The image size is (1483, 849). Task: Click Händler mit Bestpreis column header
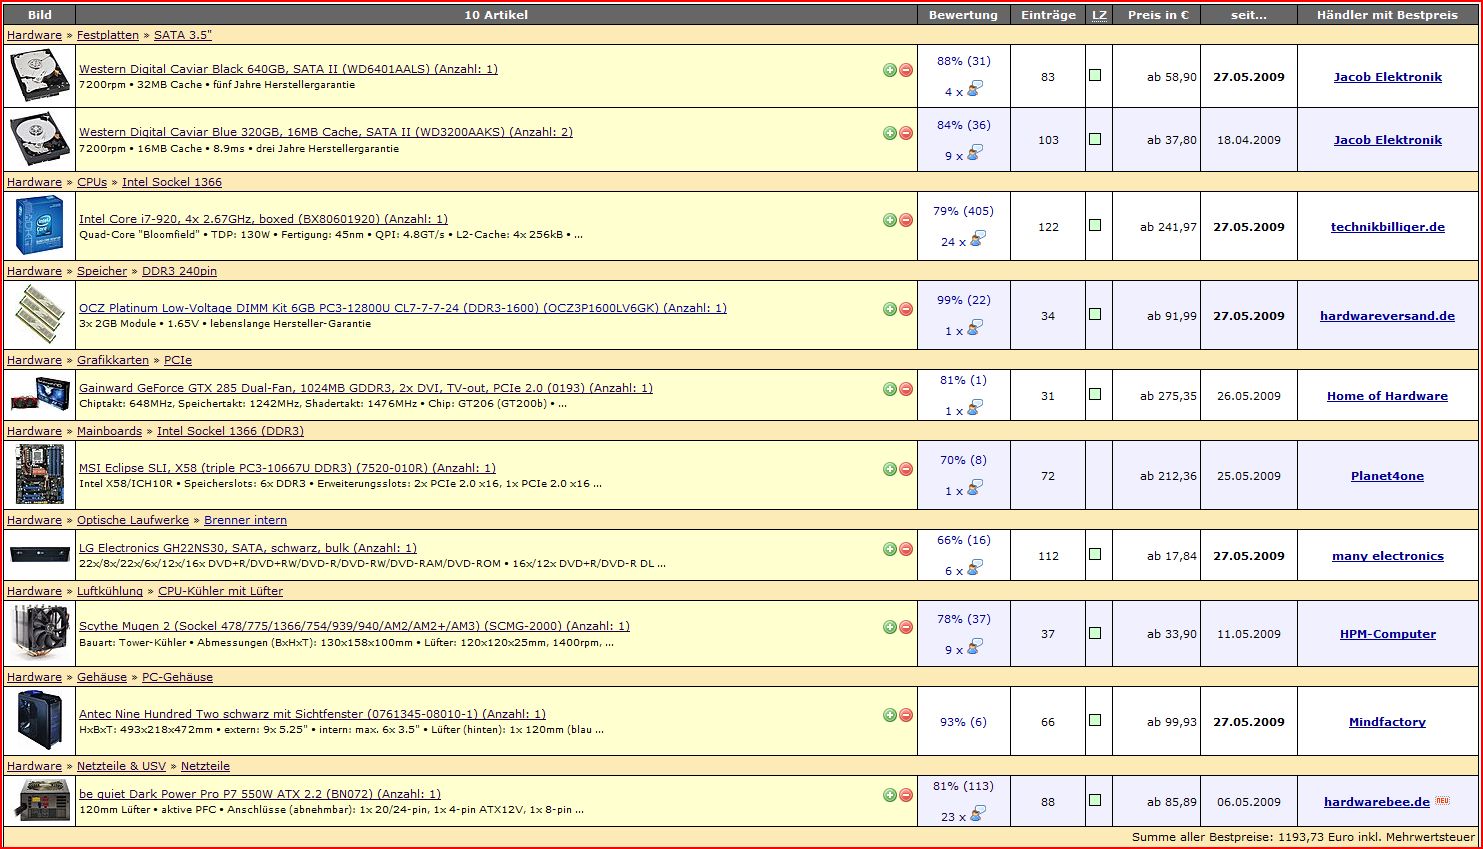[1387, 15]
